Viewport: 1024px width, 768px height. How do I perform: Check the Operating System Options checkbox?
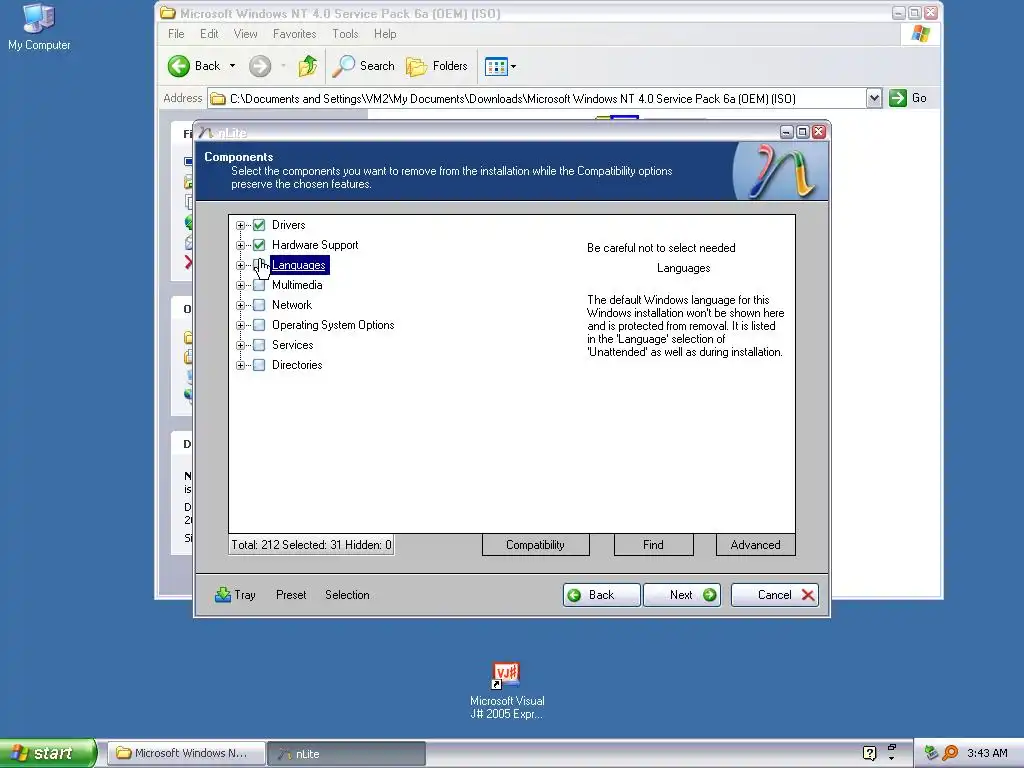pos(259,325)
